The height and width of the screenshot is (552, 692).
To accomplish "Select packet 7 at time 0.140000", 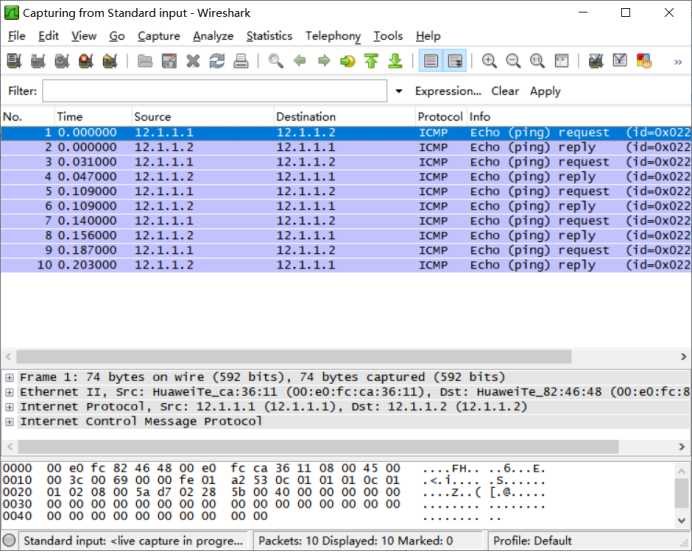I will [346, 221].
